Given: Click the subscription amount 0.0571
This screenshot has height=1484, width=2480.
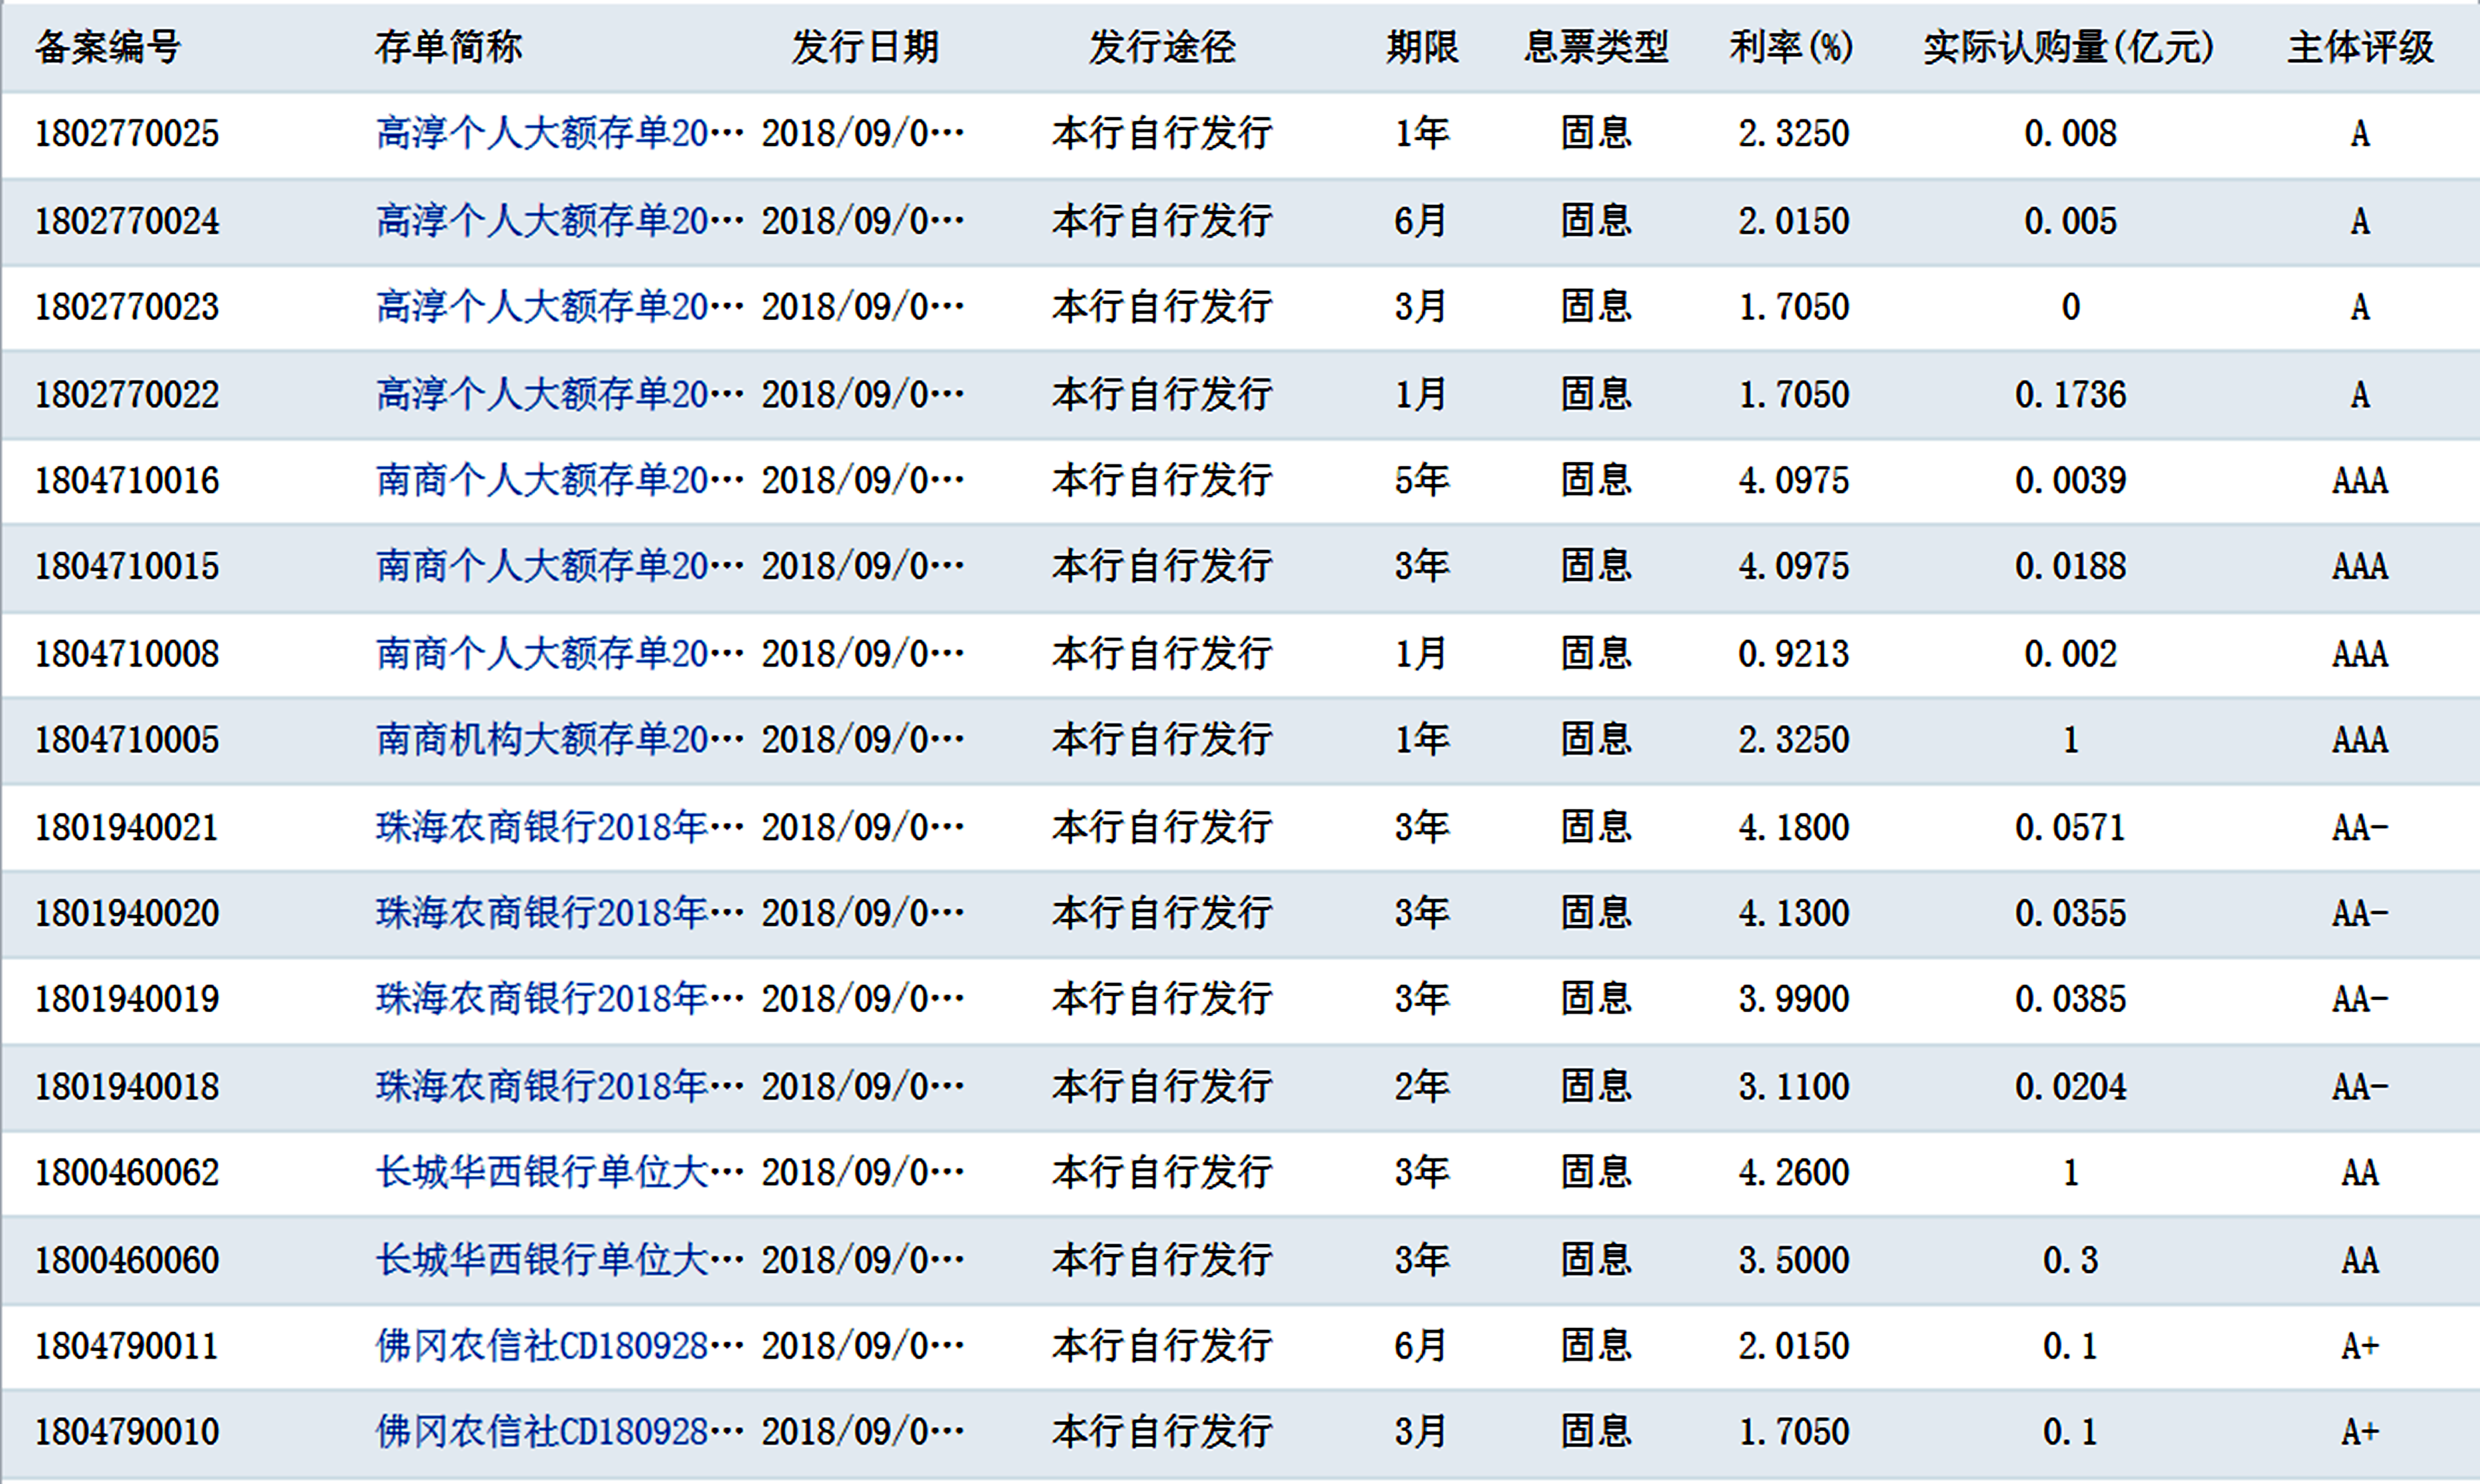Looking at the screenshot, I should pyautogui.click(x=2071, y=827).
